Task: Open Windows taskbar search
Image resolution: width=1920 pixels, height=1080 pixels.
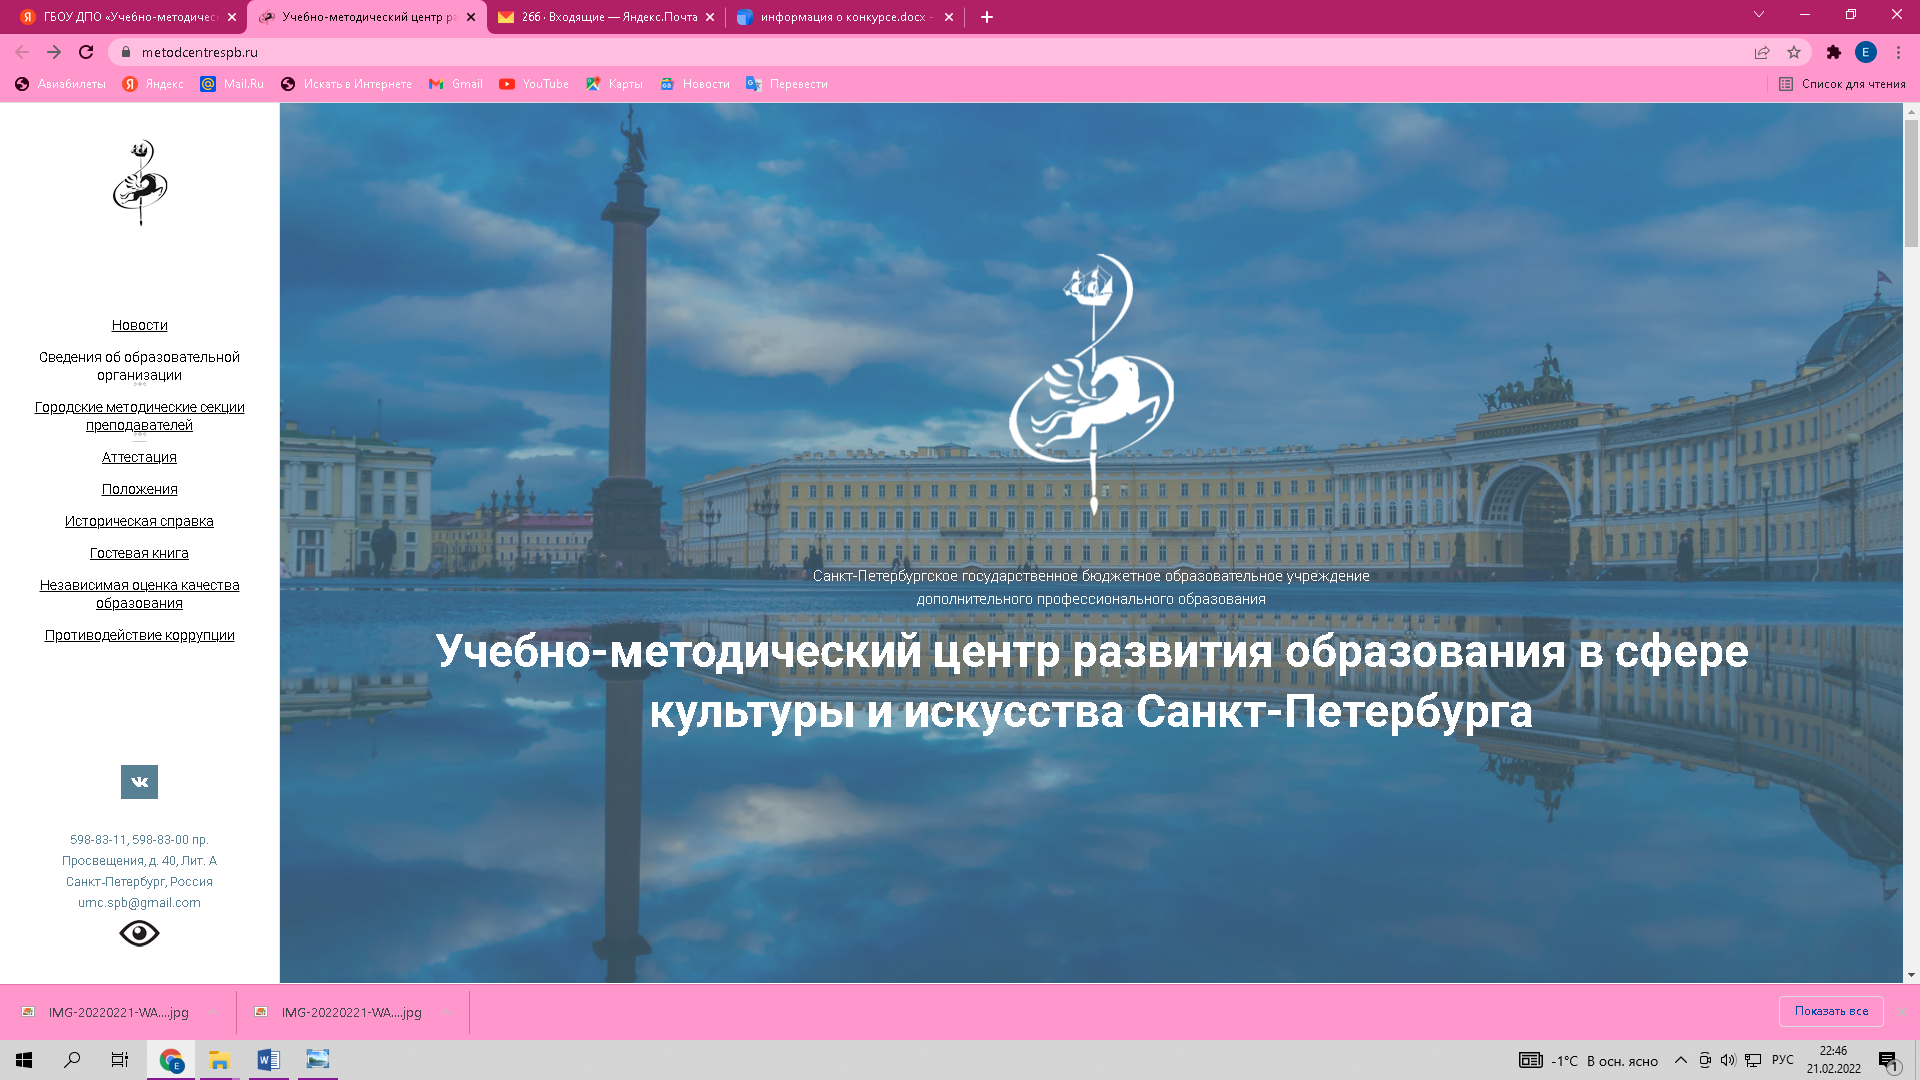Action: pos(72,1060)
